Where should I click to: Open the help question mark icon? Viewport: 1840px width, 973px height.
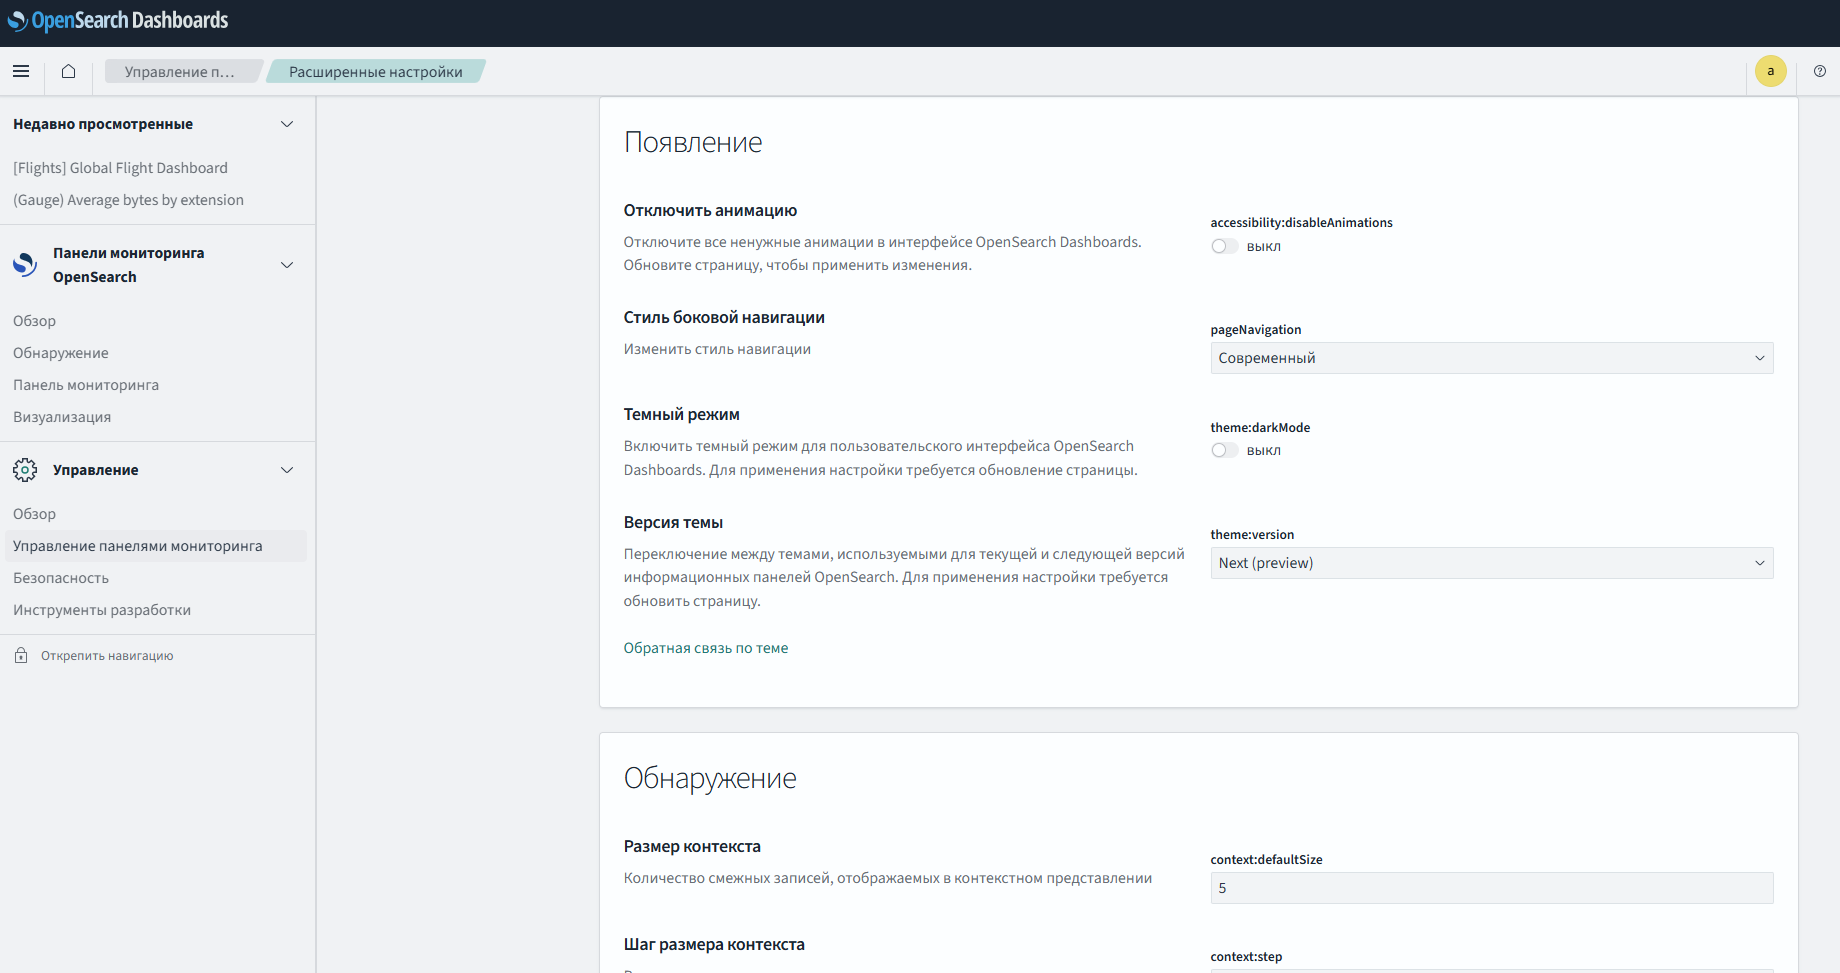pos(1819,71)
